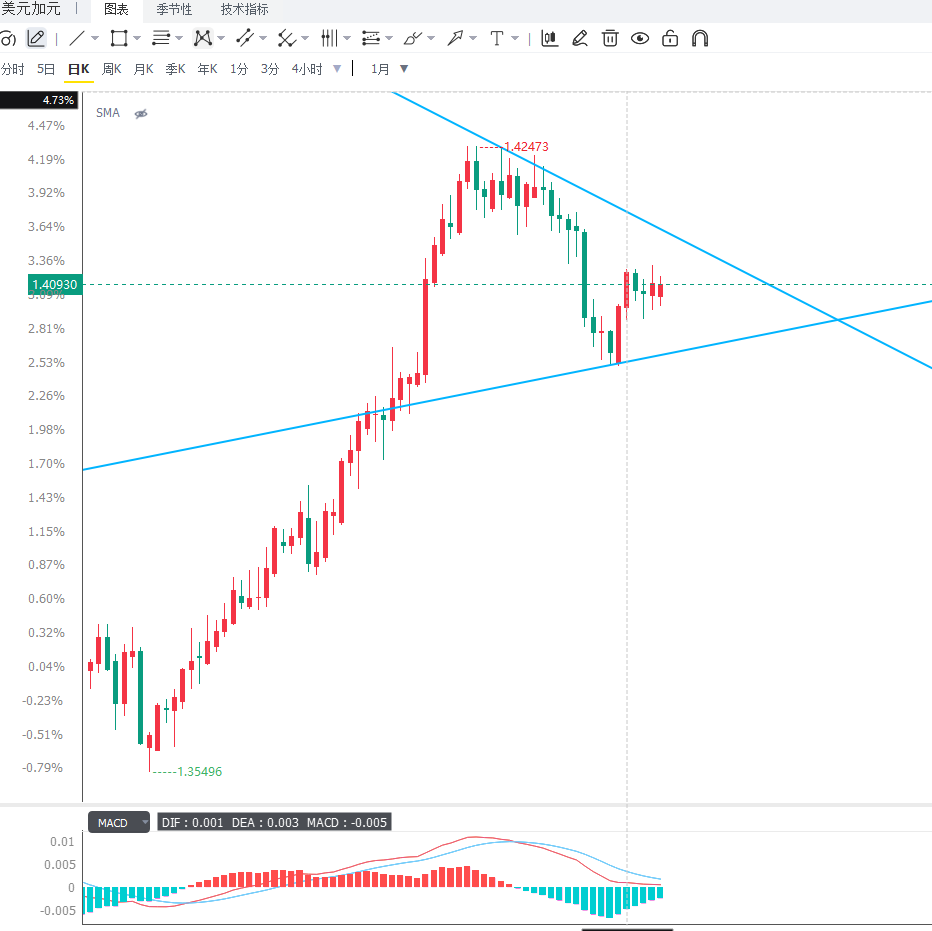
Task: Select the horizontal parallel lines tool
Action: pyautogui.click(x=161, y=39)
